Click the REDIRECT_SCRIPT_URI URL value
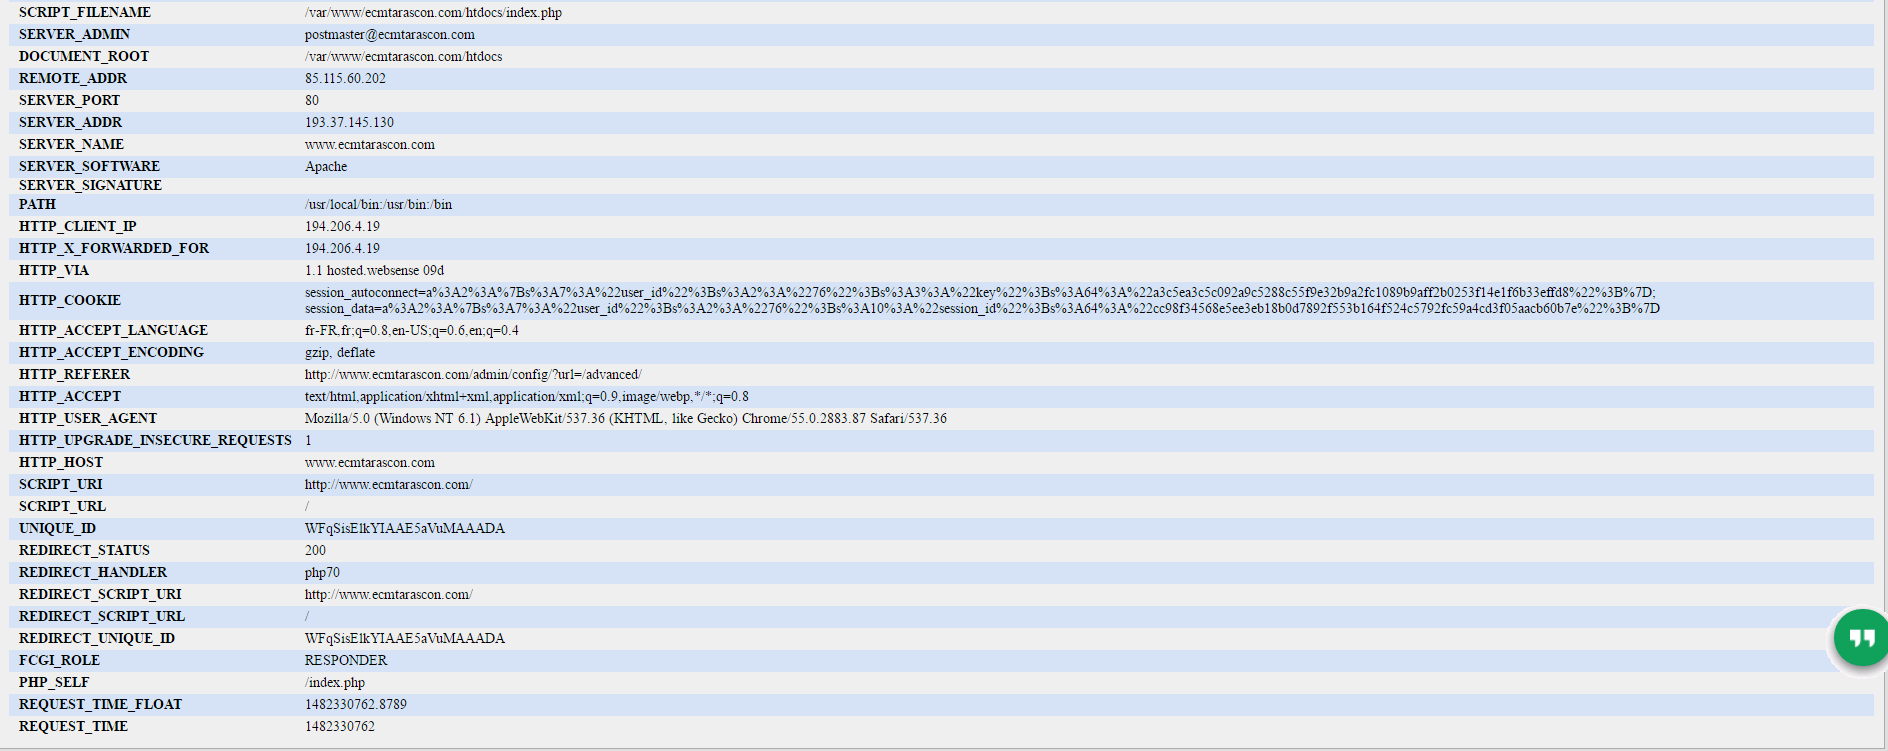 coord(388,595)
